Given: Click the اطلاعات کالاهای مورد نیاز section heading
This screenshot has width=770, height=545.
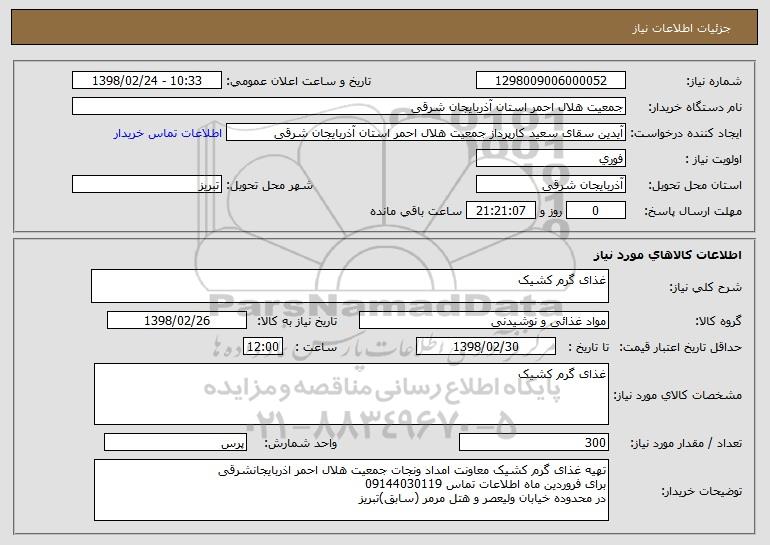Looking at the screenshot, I should coord(667,255).
